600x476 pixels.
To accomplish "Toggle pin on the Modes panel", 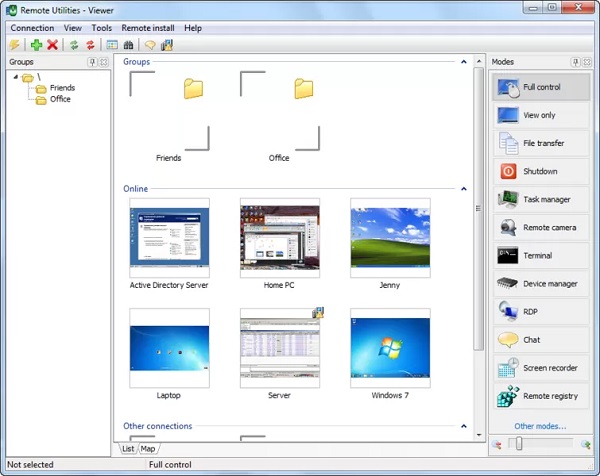I will (x=575, y=62).
